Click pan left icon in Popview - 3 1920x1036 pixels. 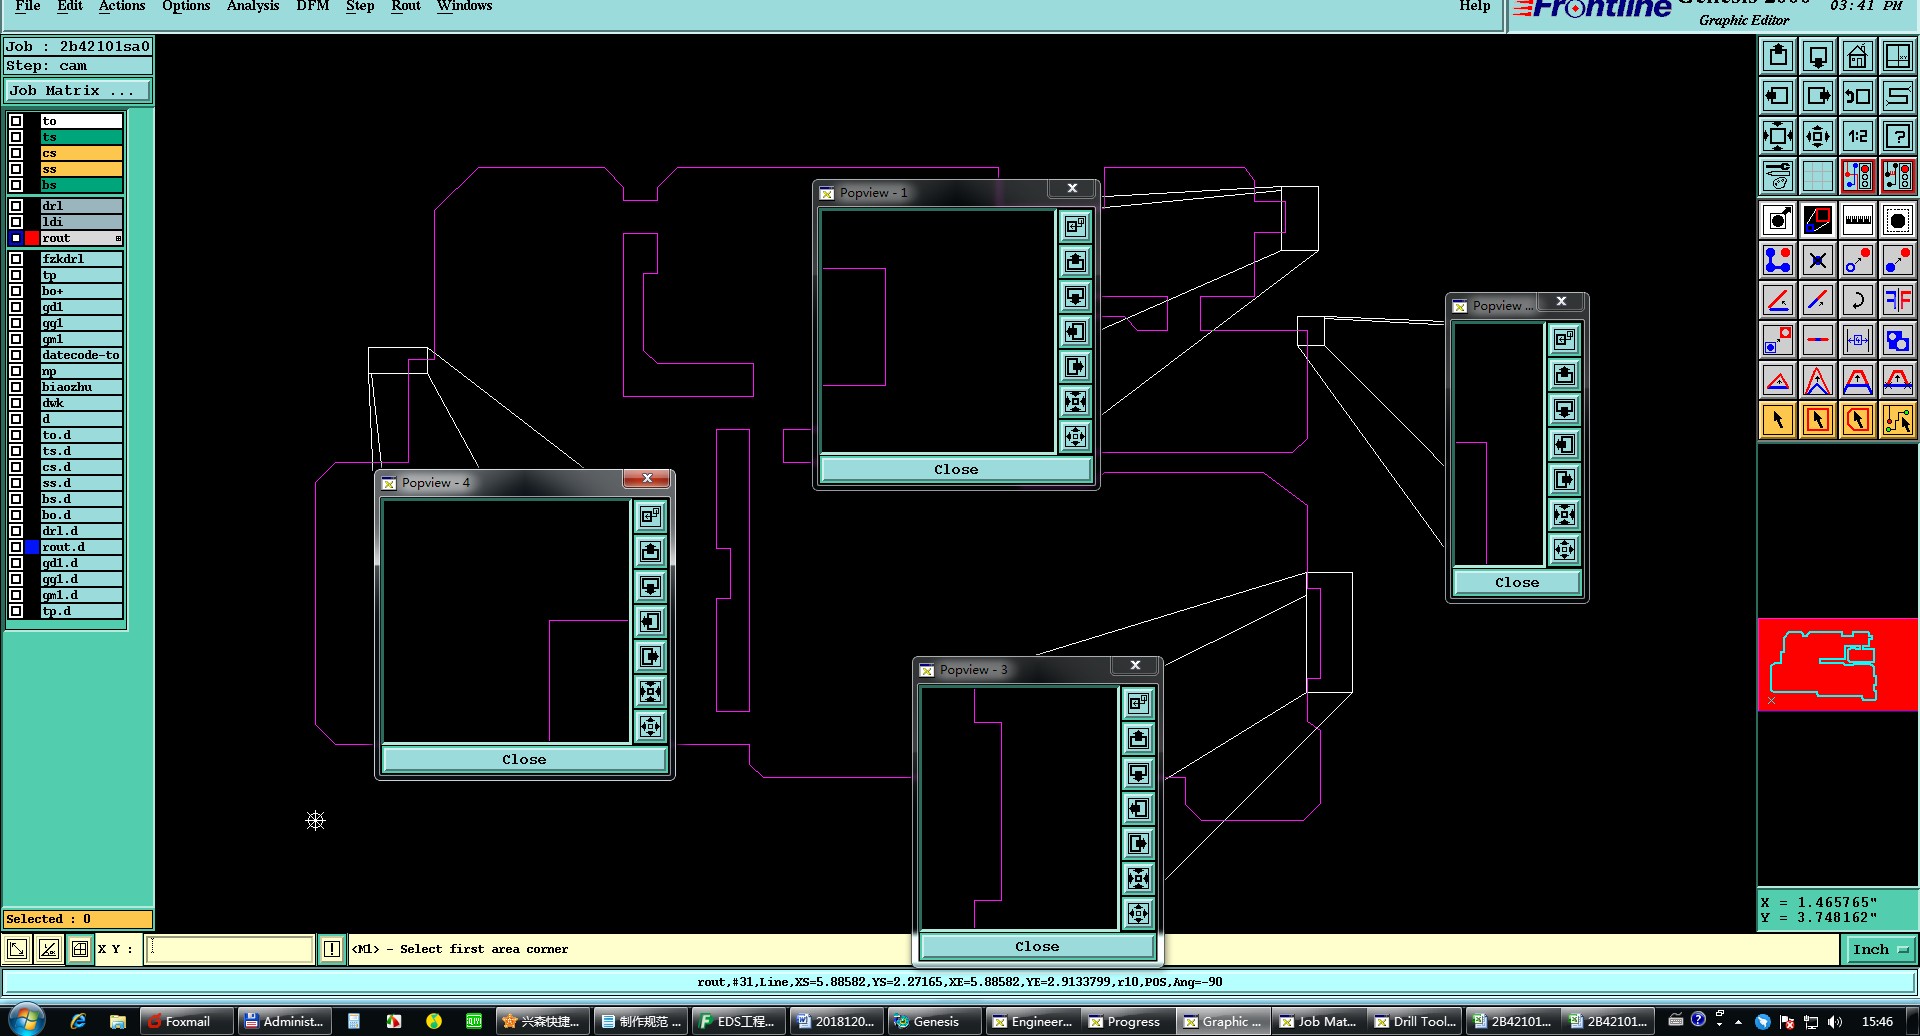(1138, 809)
